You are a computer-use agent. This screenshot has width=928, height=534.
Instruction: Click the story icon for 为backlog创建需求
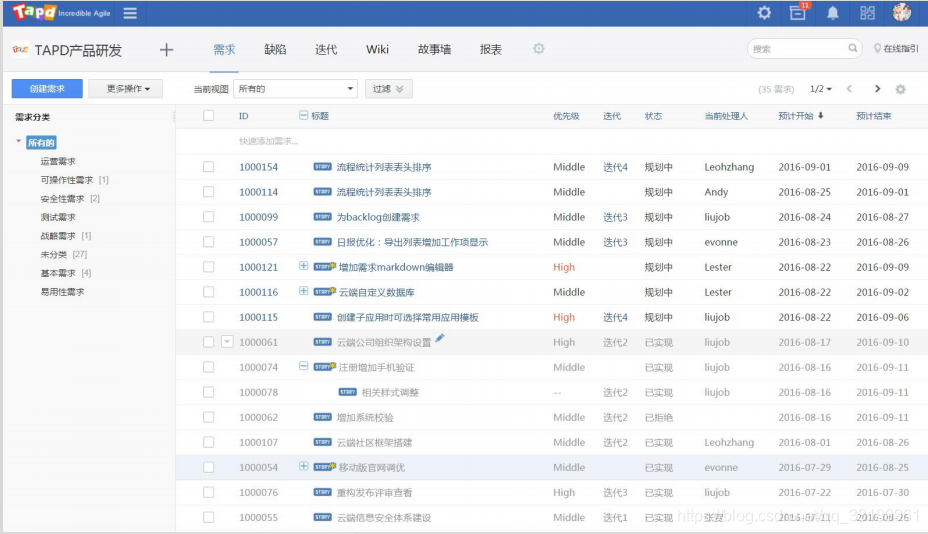(323, 217)
